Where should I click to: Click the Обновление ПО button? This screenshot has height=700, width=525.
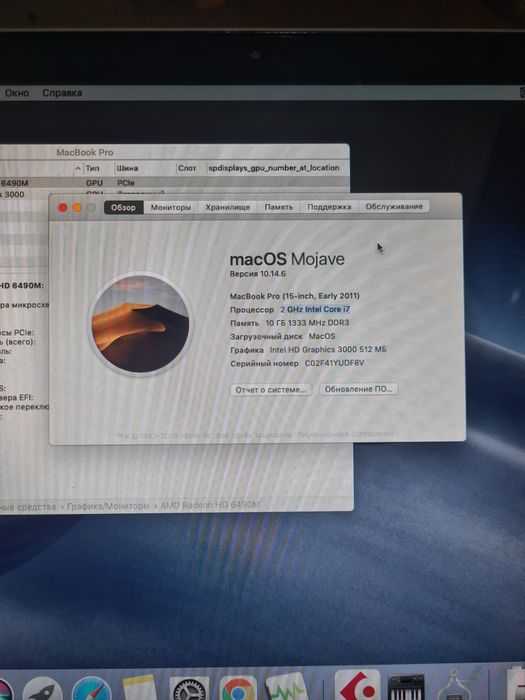358,389
